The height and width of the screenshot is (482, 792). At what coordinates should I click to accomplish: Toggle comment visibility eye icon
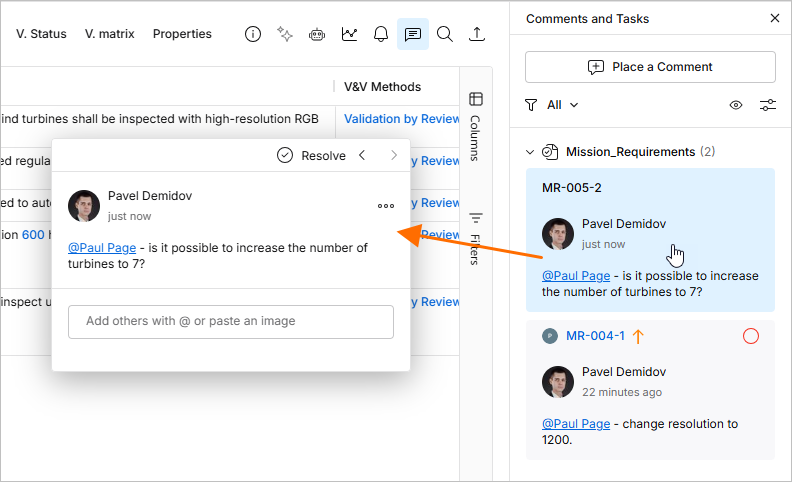click(x=736, y=105)
